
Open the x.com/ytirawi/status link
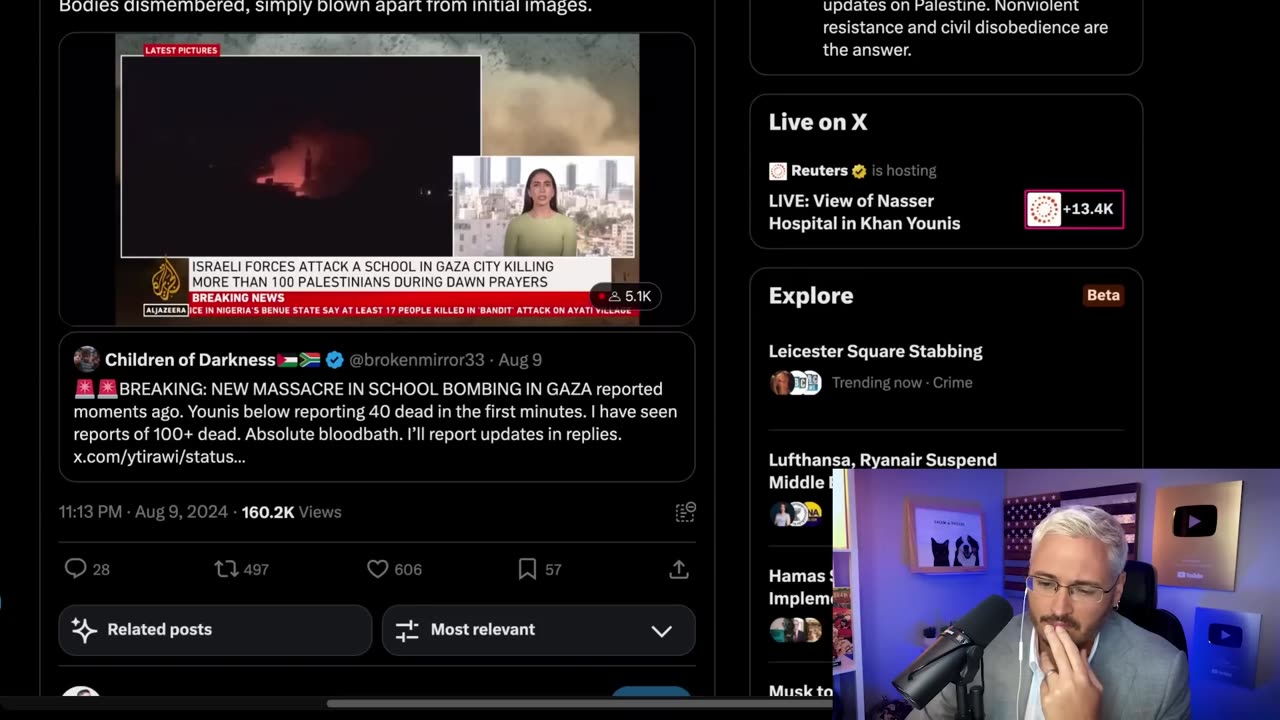click(159, 457)
